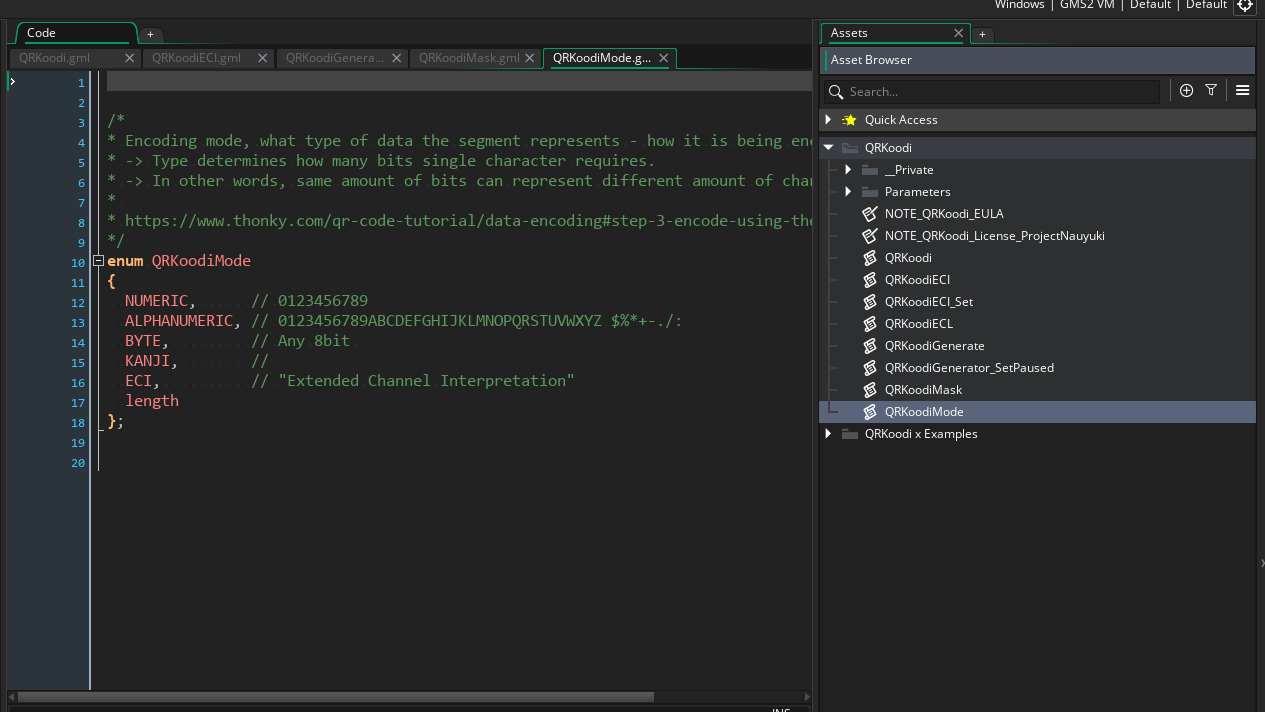Close the QRKoodi.gml tab
The width and height of the screenshot is (1265, 712).
129,58
